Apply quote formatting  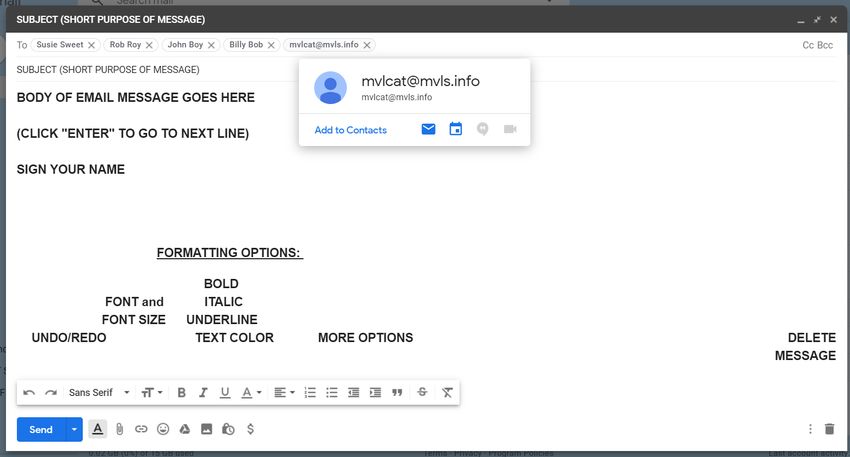tap(397, 392)
